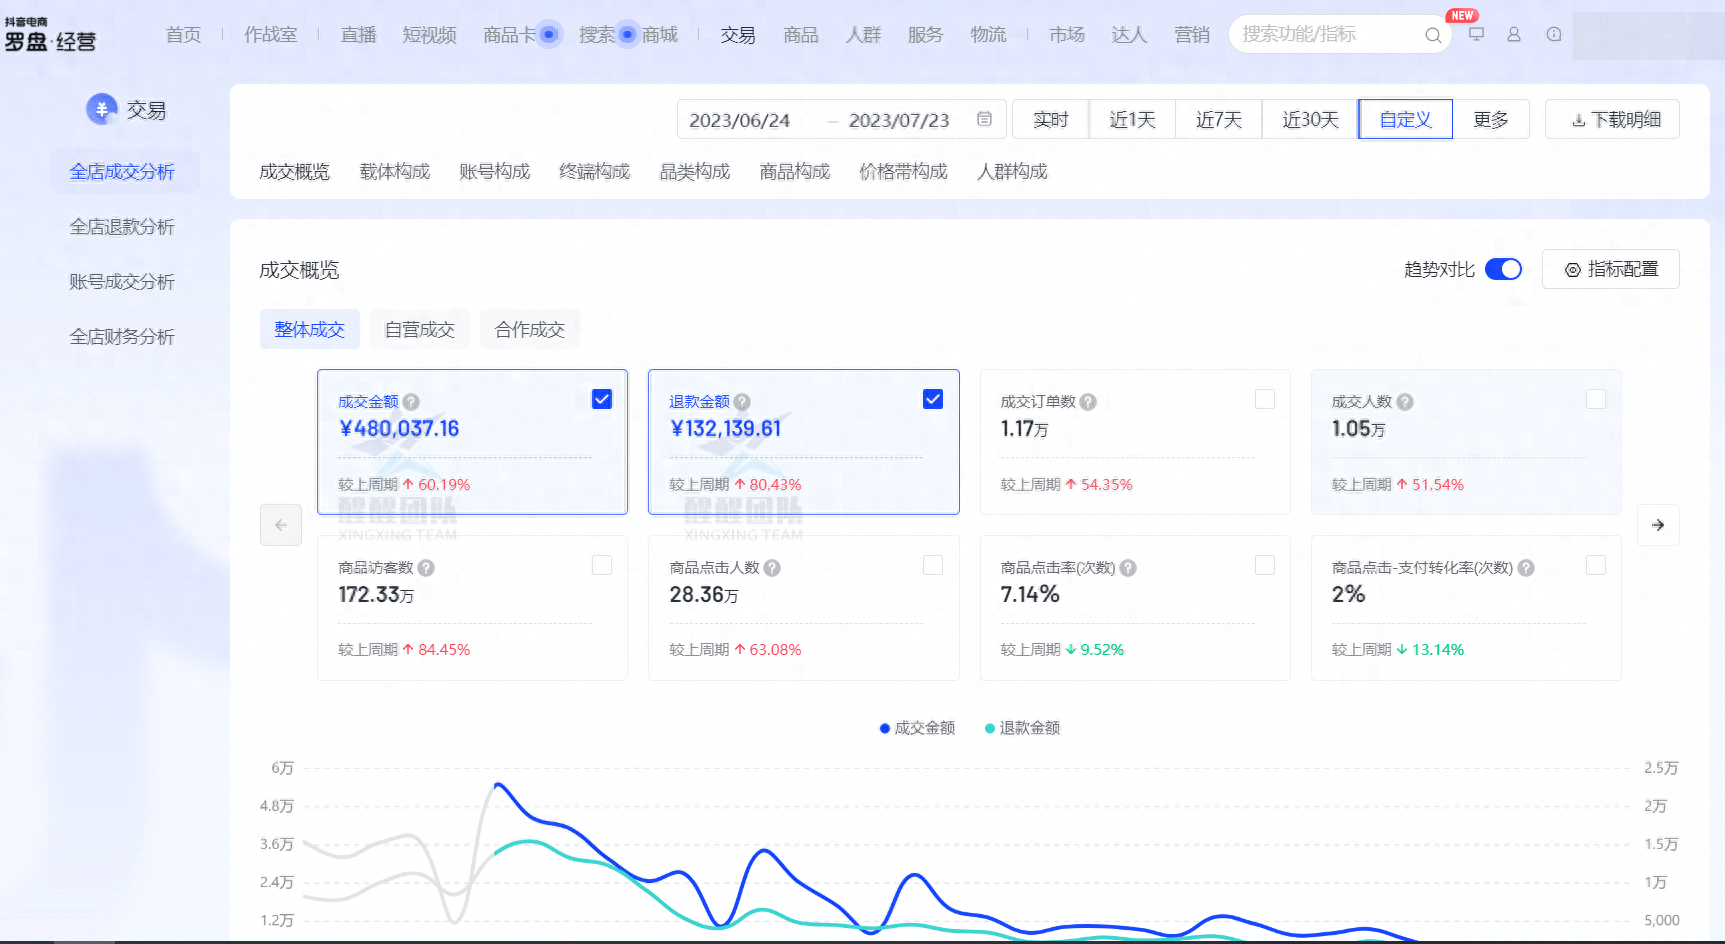Open 全店退款分析 in the left sidebar
The width and height of the screenshot is (1725, 944).
click(121, 226)
